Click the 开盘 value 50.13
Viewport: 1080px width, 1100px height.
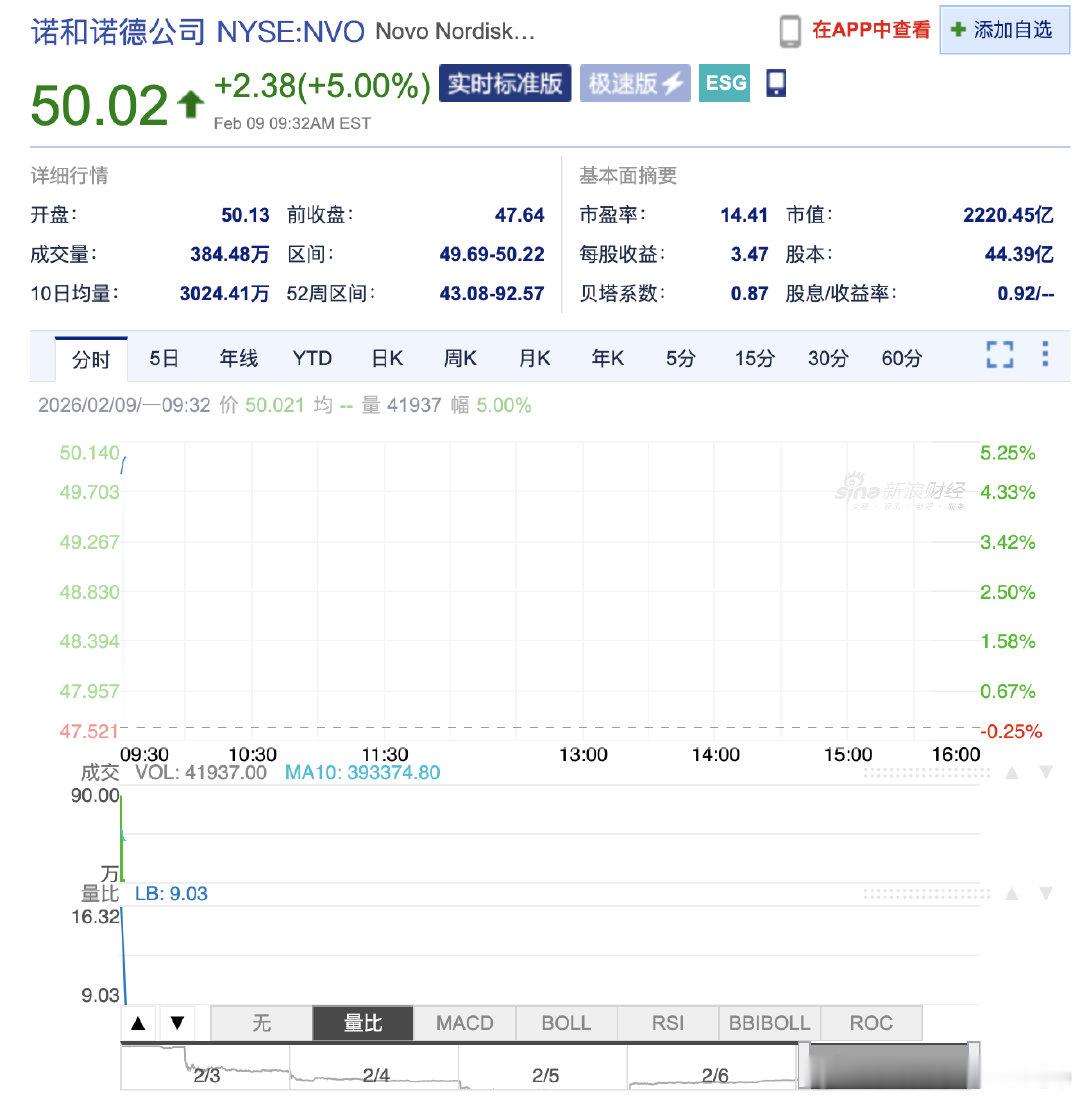(x=245, y=215)
